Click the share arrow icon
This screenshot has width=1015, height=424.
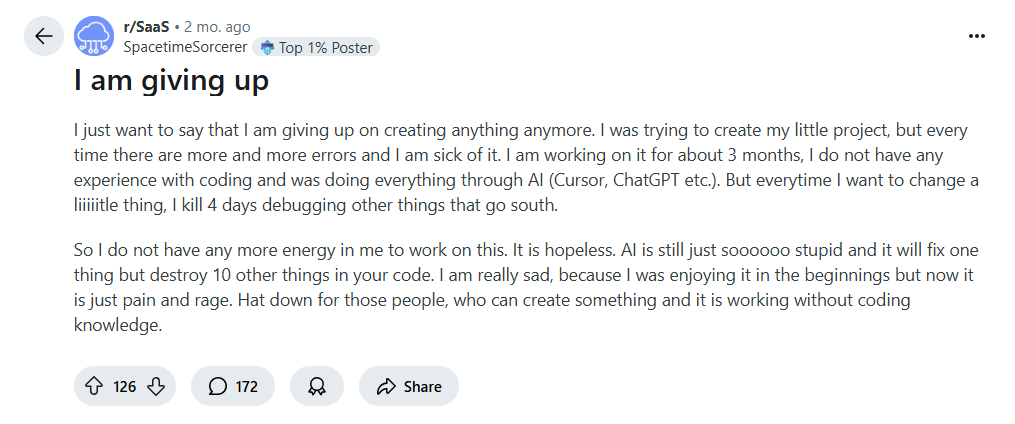386,386
